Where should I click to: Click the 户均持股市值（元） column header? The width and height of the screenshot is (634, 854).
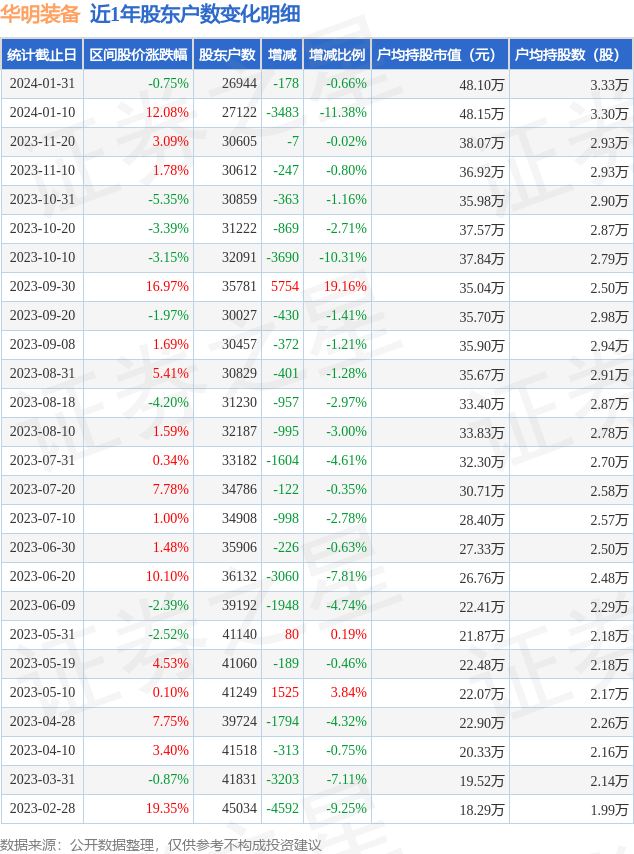point(440,55)
